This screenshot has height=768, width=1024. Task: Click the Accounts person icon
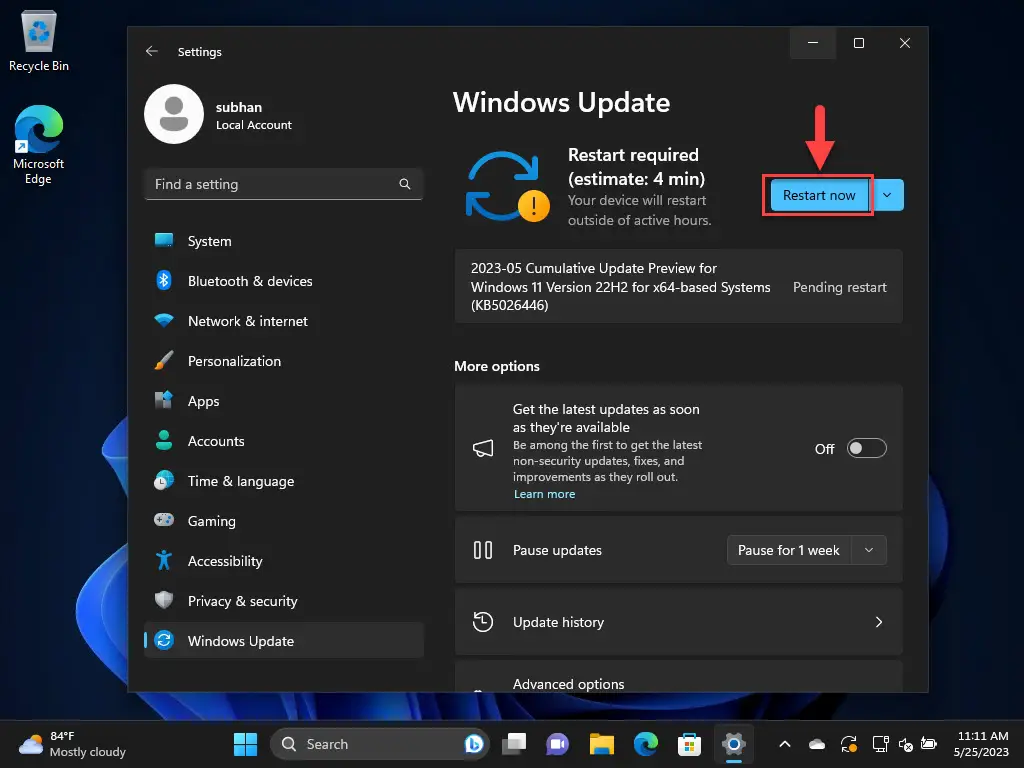coord(164,440)
